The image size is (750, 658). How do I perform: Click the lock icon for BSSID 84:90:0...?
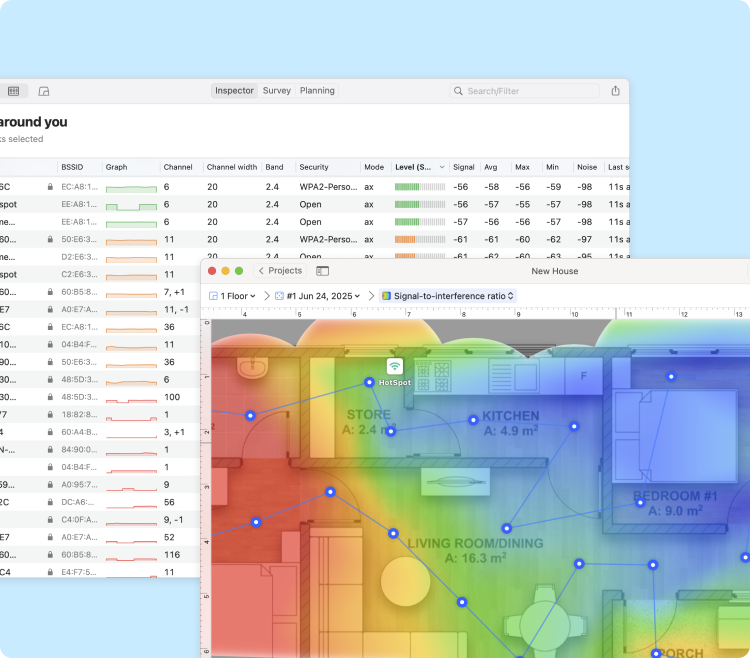pyautogui.click(x=50, y=450)
